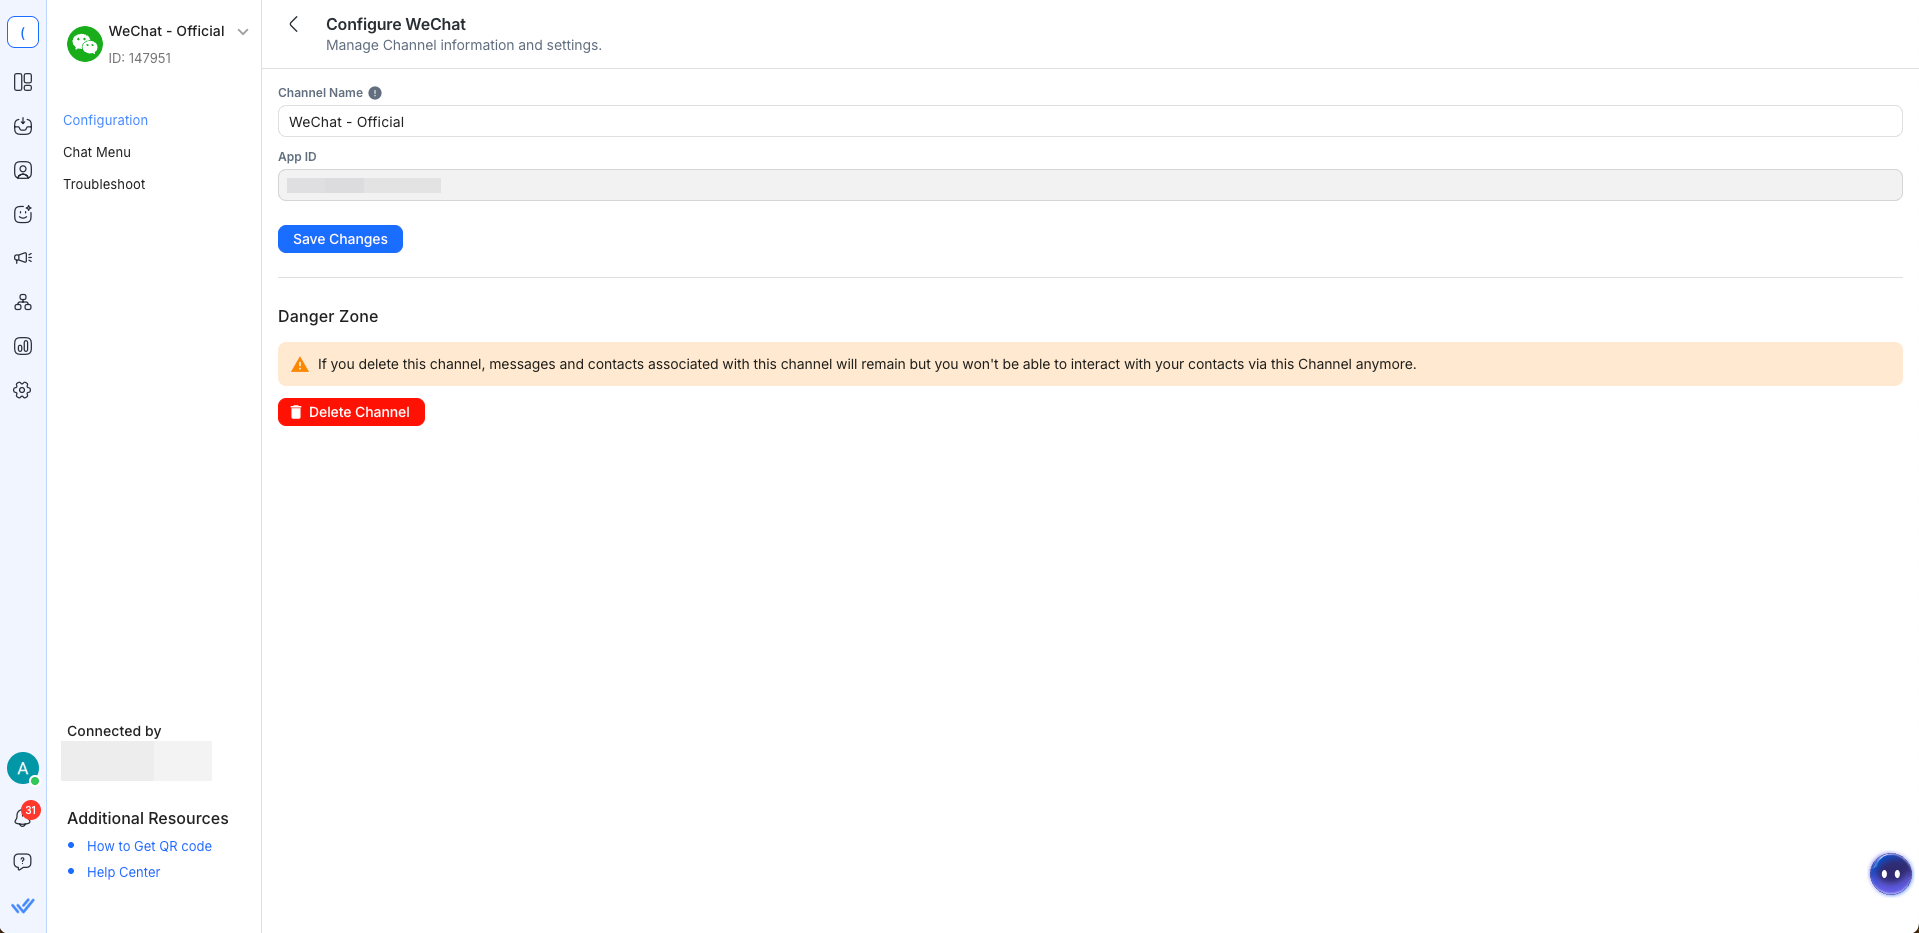Open notifications bell with 31 badge
The image size is (1919, 933).
coord(23,817)
